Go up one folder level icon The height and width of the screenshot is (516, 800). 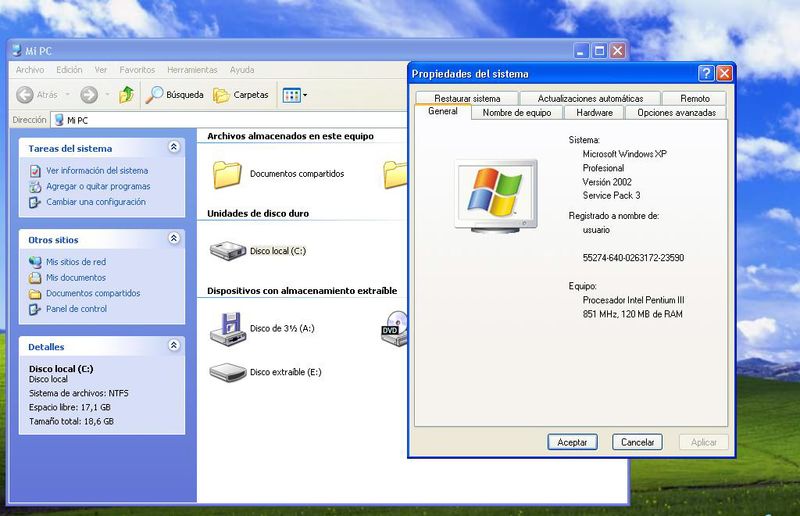(x=127, y=94)
